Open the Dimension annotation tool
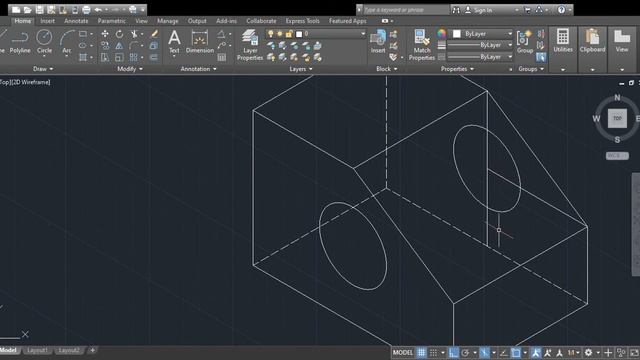 click(x=200, y=42)
